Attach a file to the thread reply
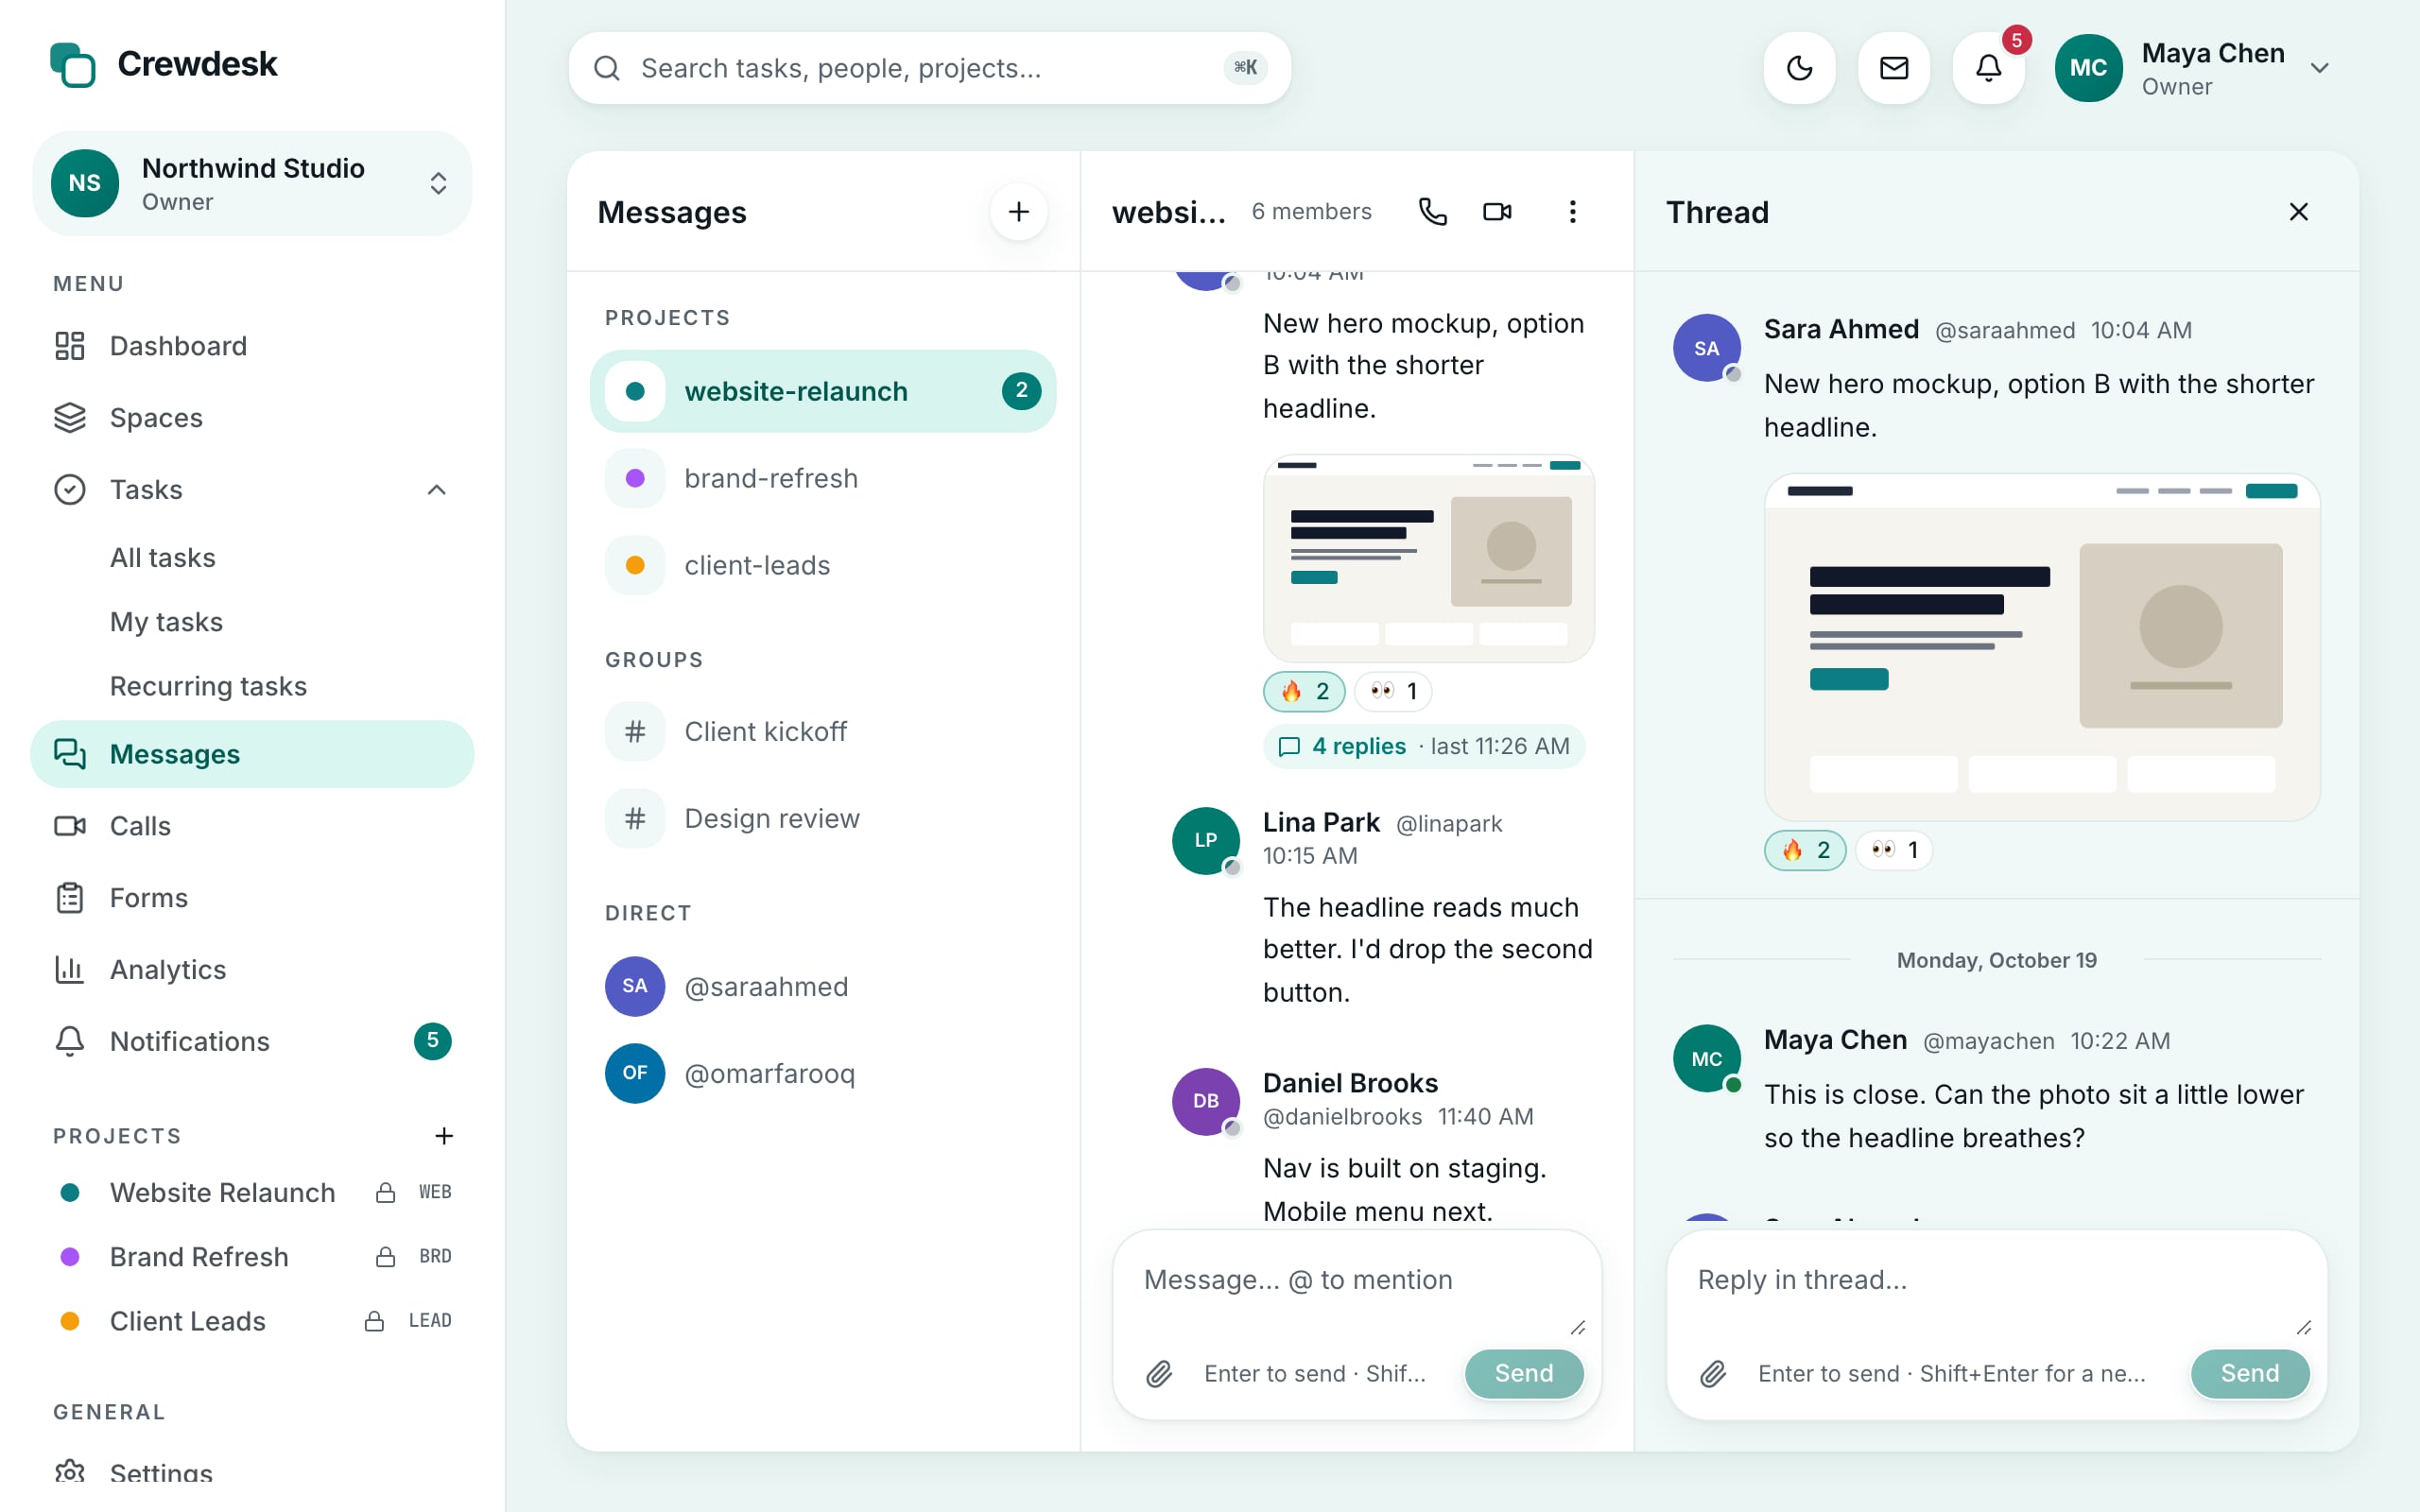 [1713, 1373]
